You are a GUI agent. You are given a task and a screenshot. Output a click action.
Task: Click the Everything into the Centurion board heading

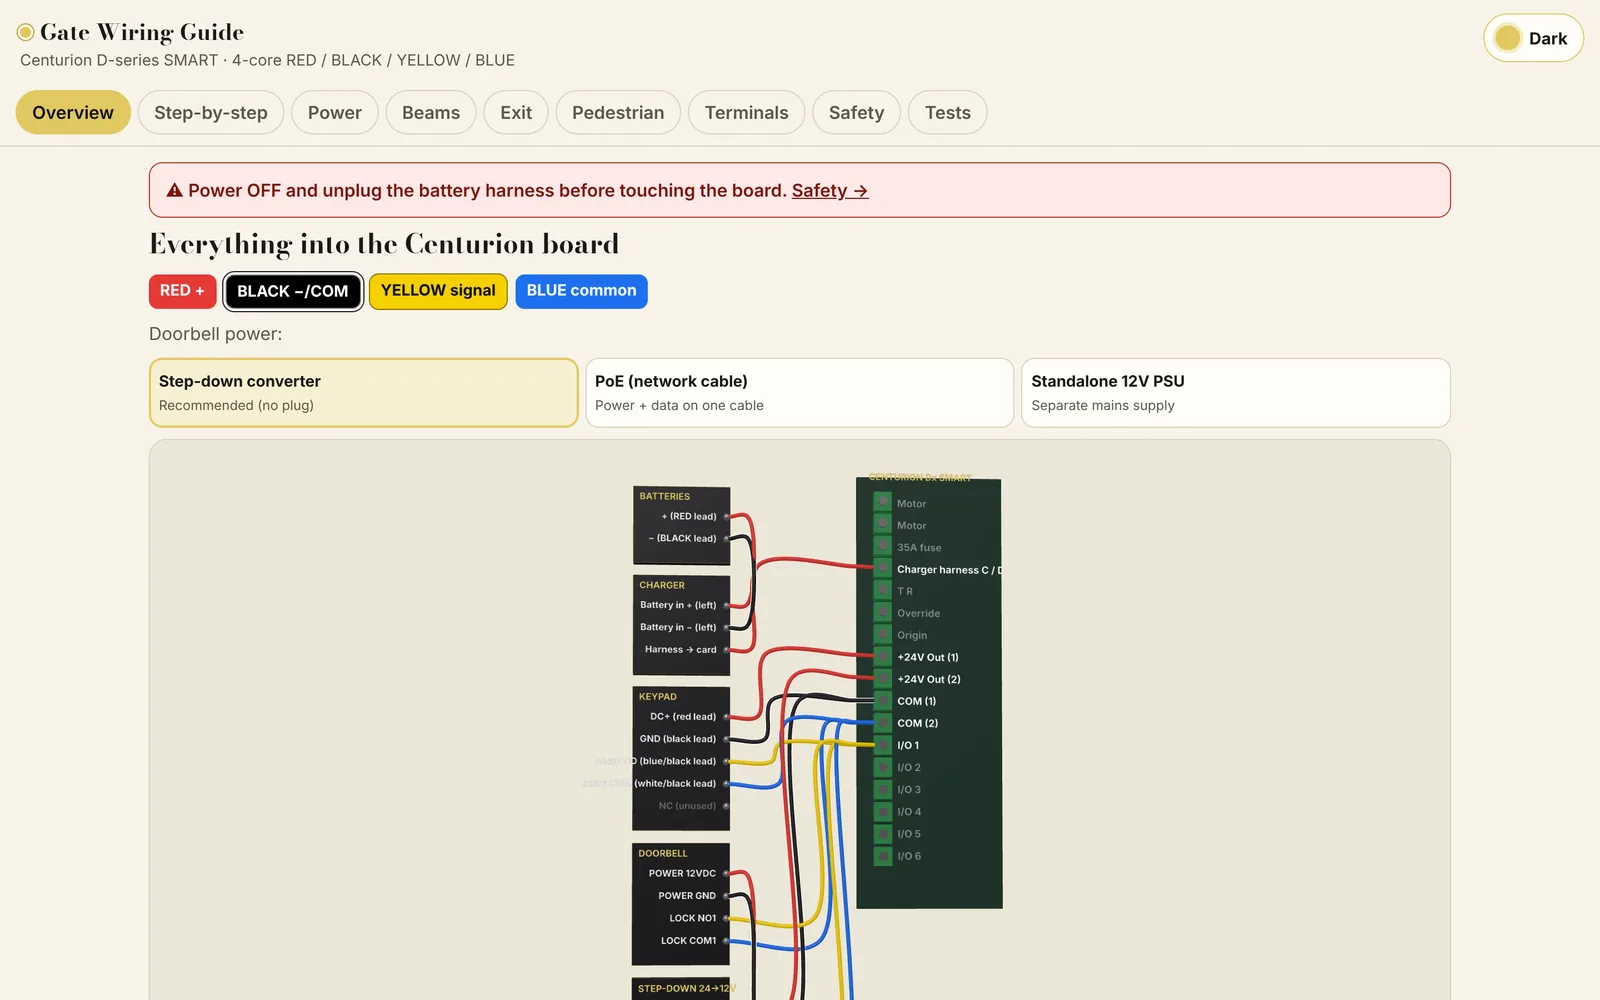(384, 244)
